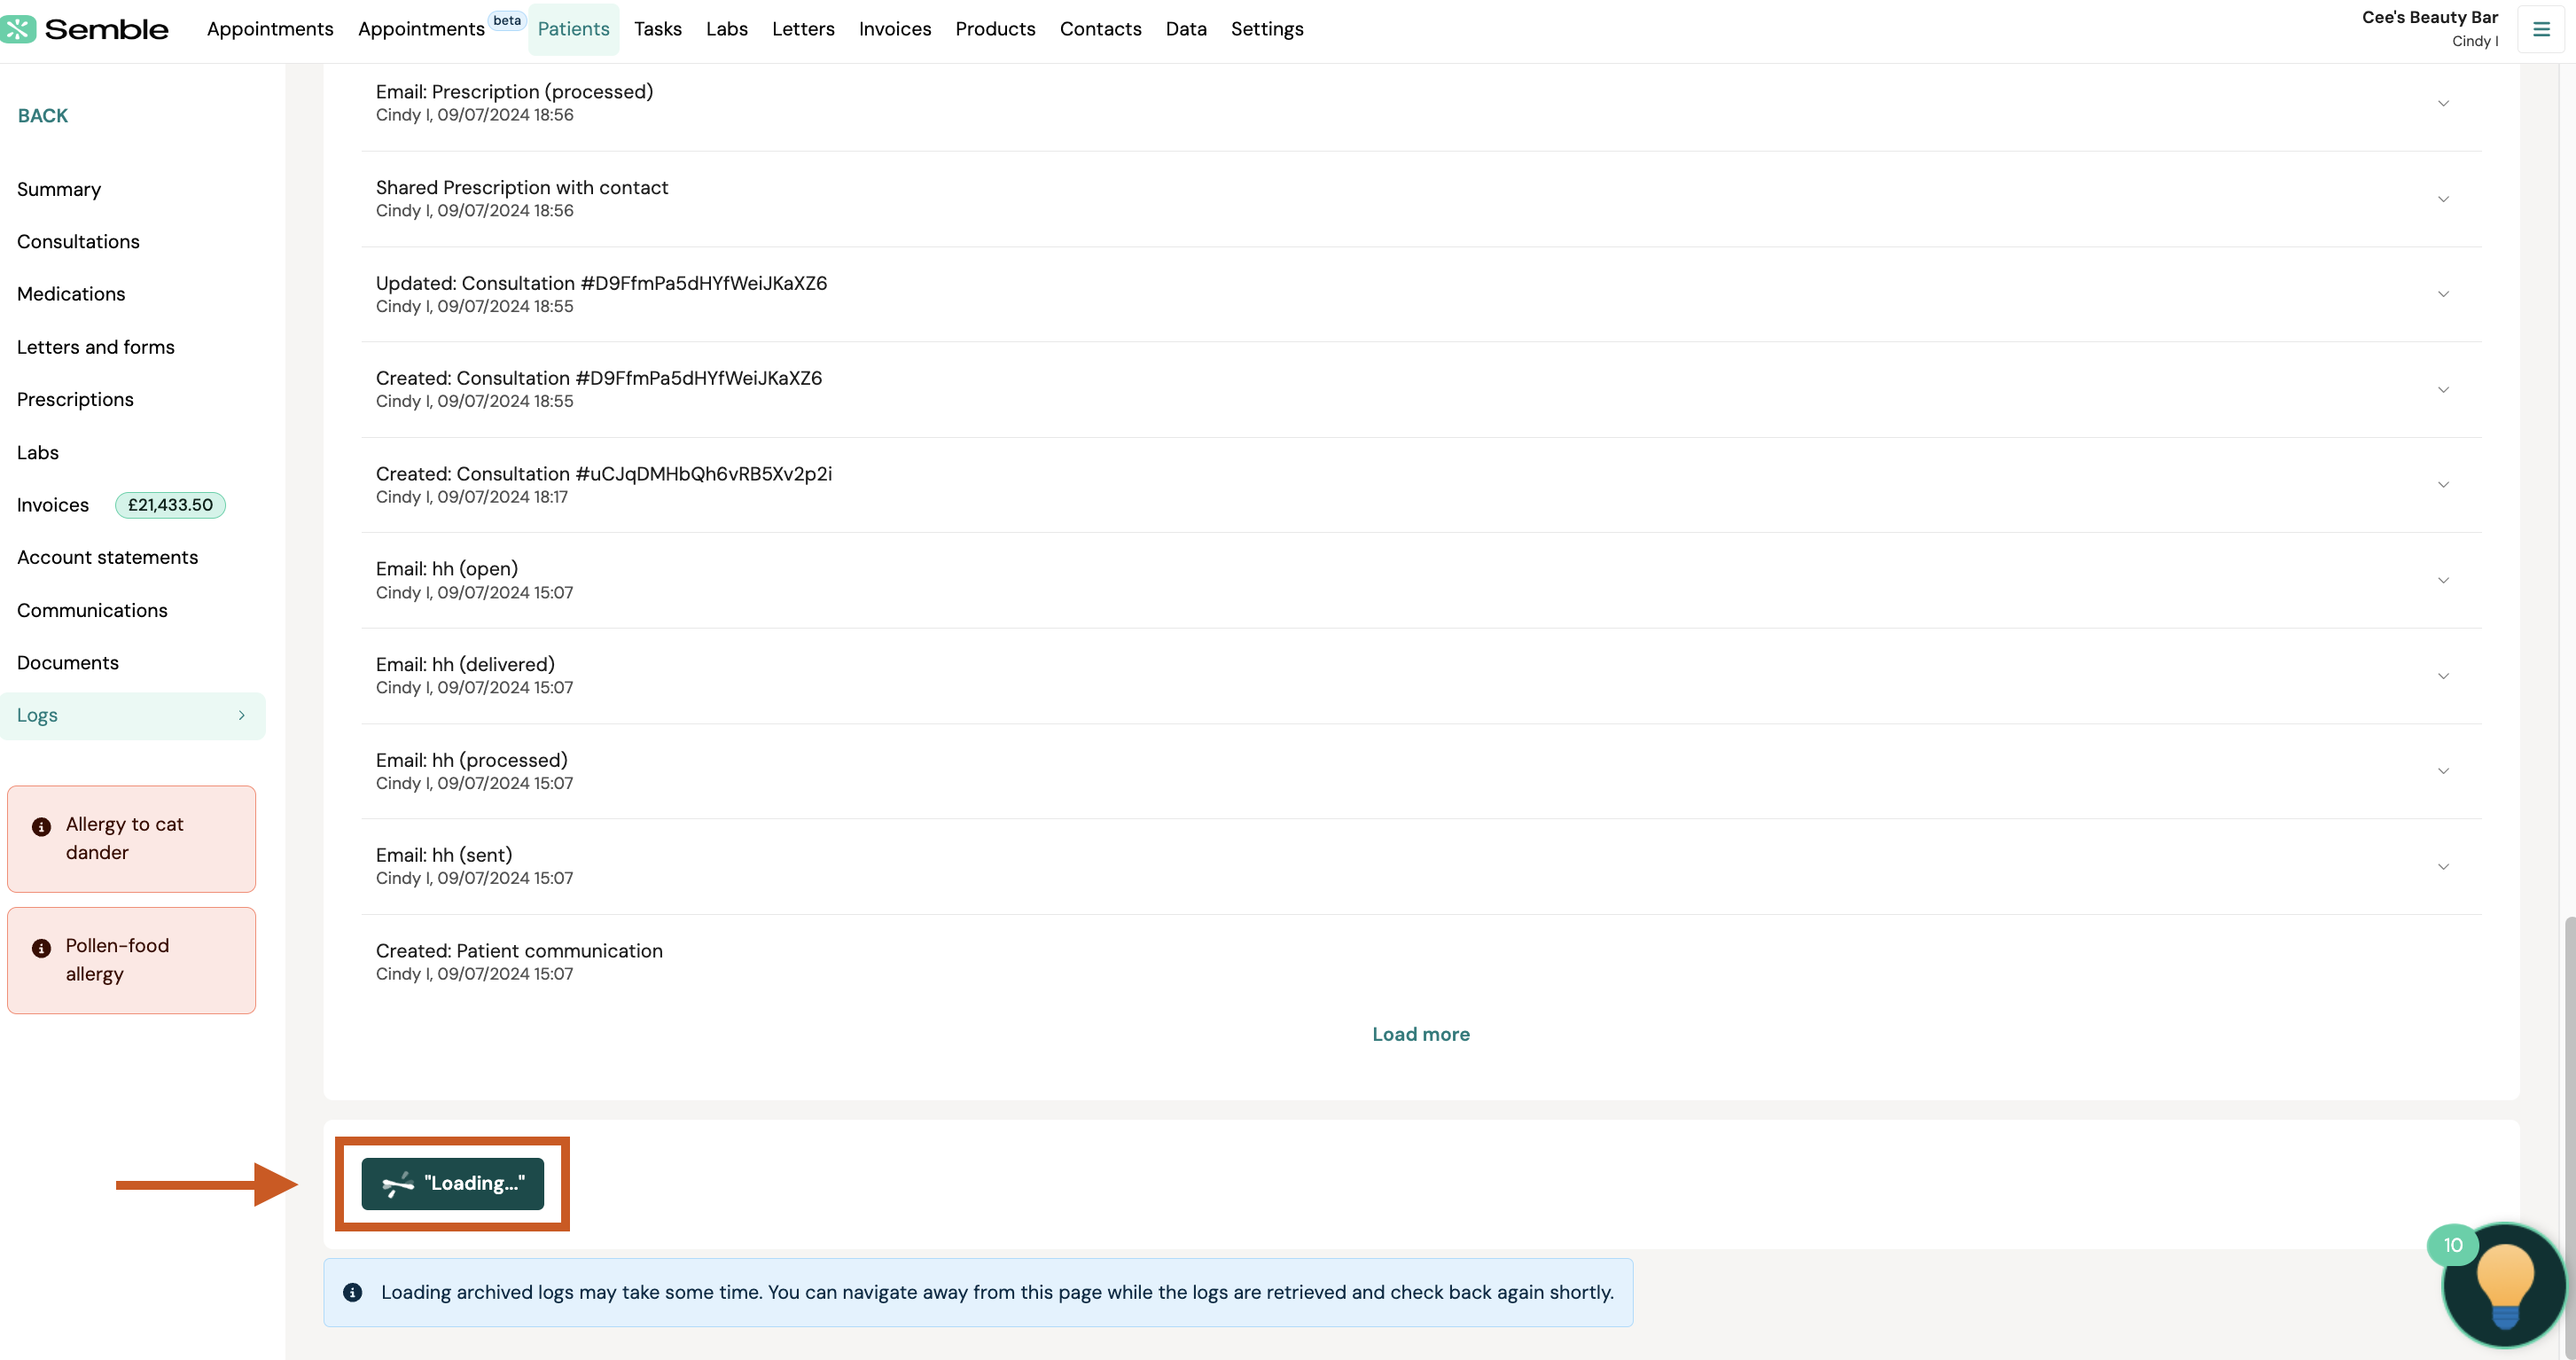Open Summary in the sidebar

pos(59,189)
